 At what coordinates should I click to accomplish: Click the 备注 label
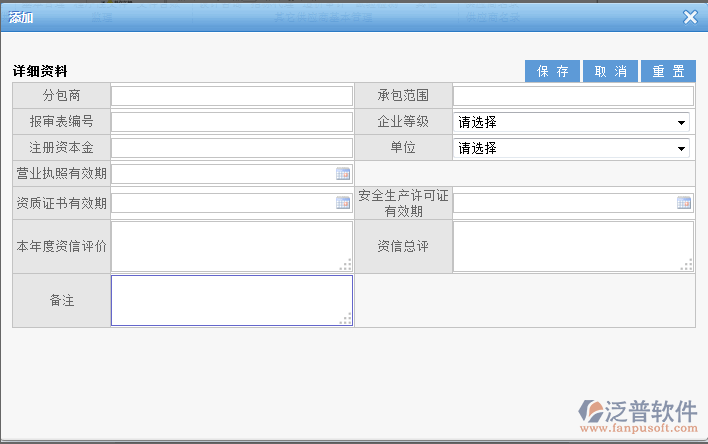click(x=61, y=300)
